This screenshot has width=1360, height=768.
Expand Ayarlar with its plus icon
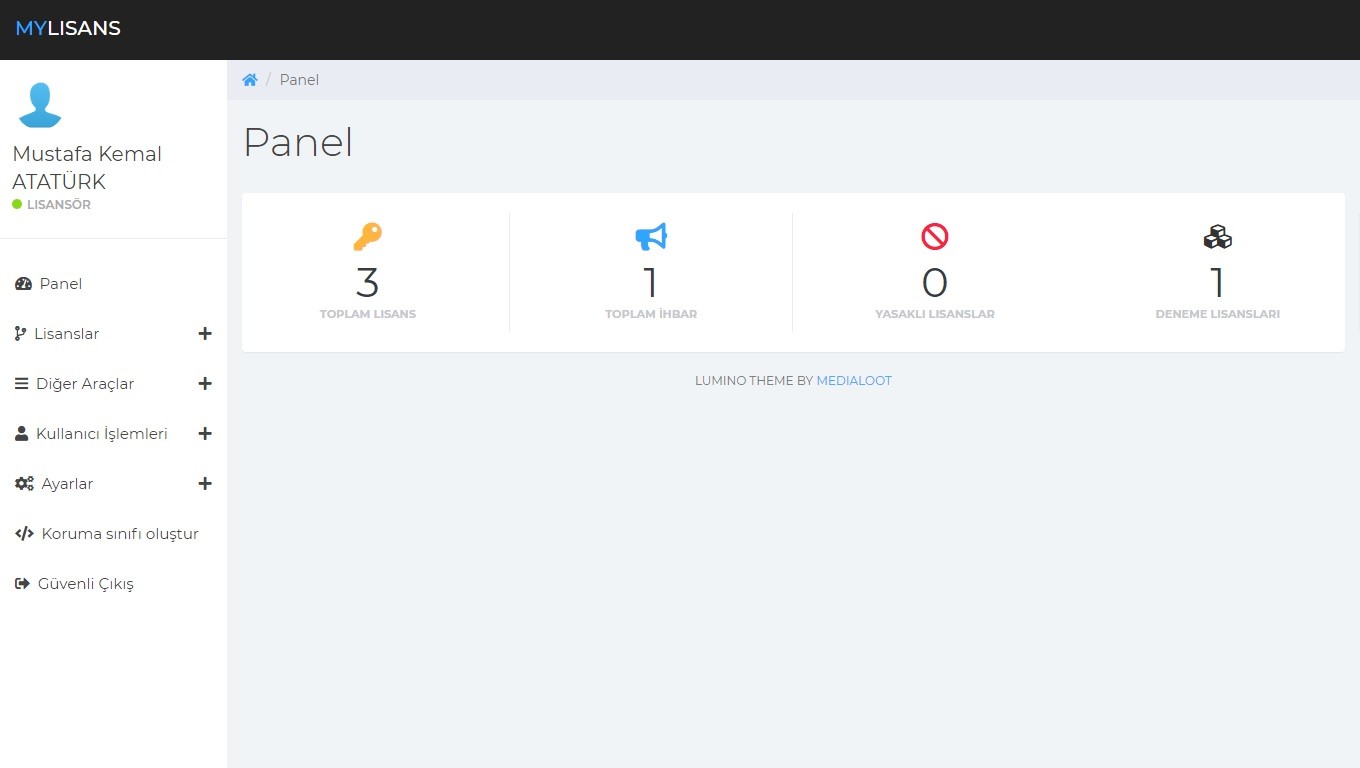tap(205, 484)
